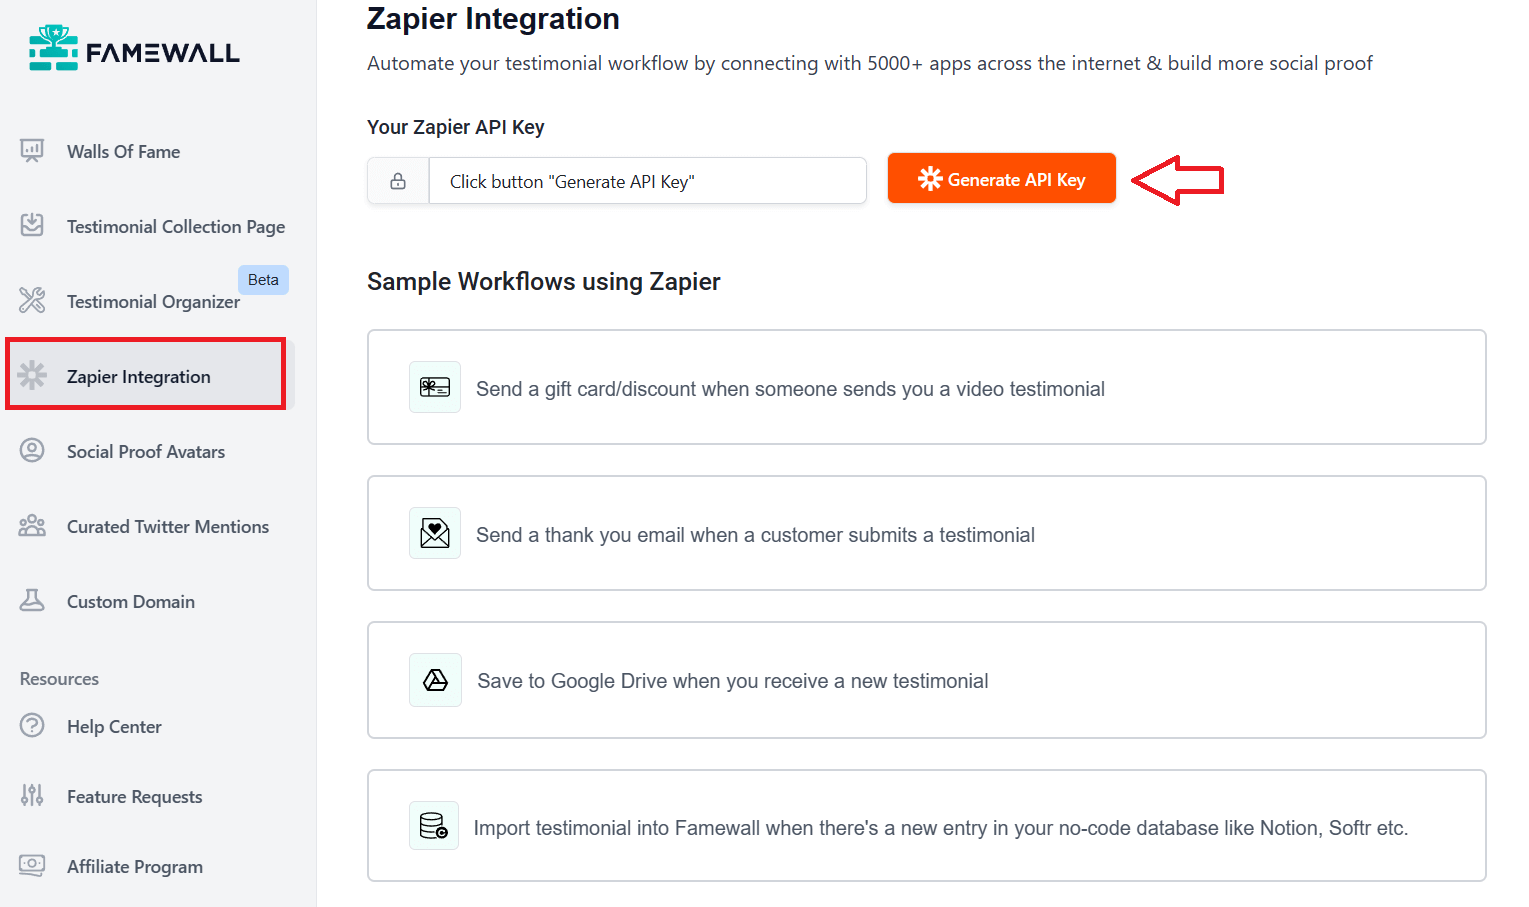Click the Social Proof Avatars user icon
1529x907 pixels.
[x=32, y=450]
